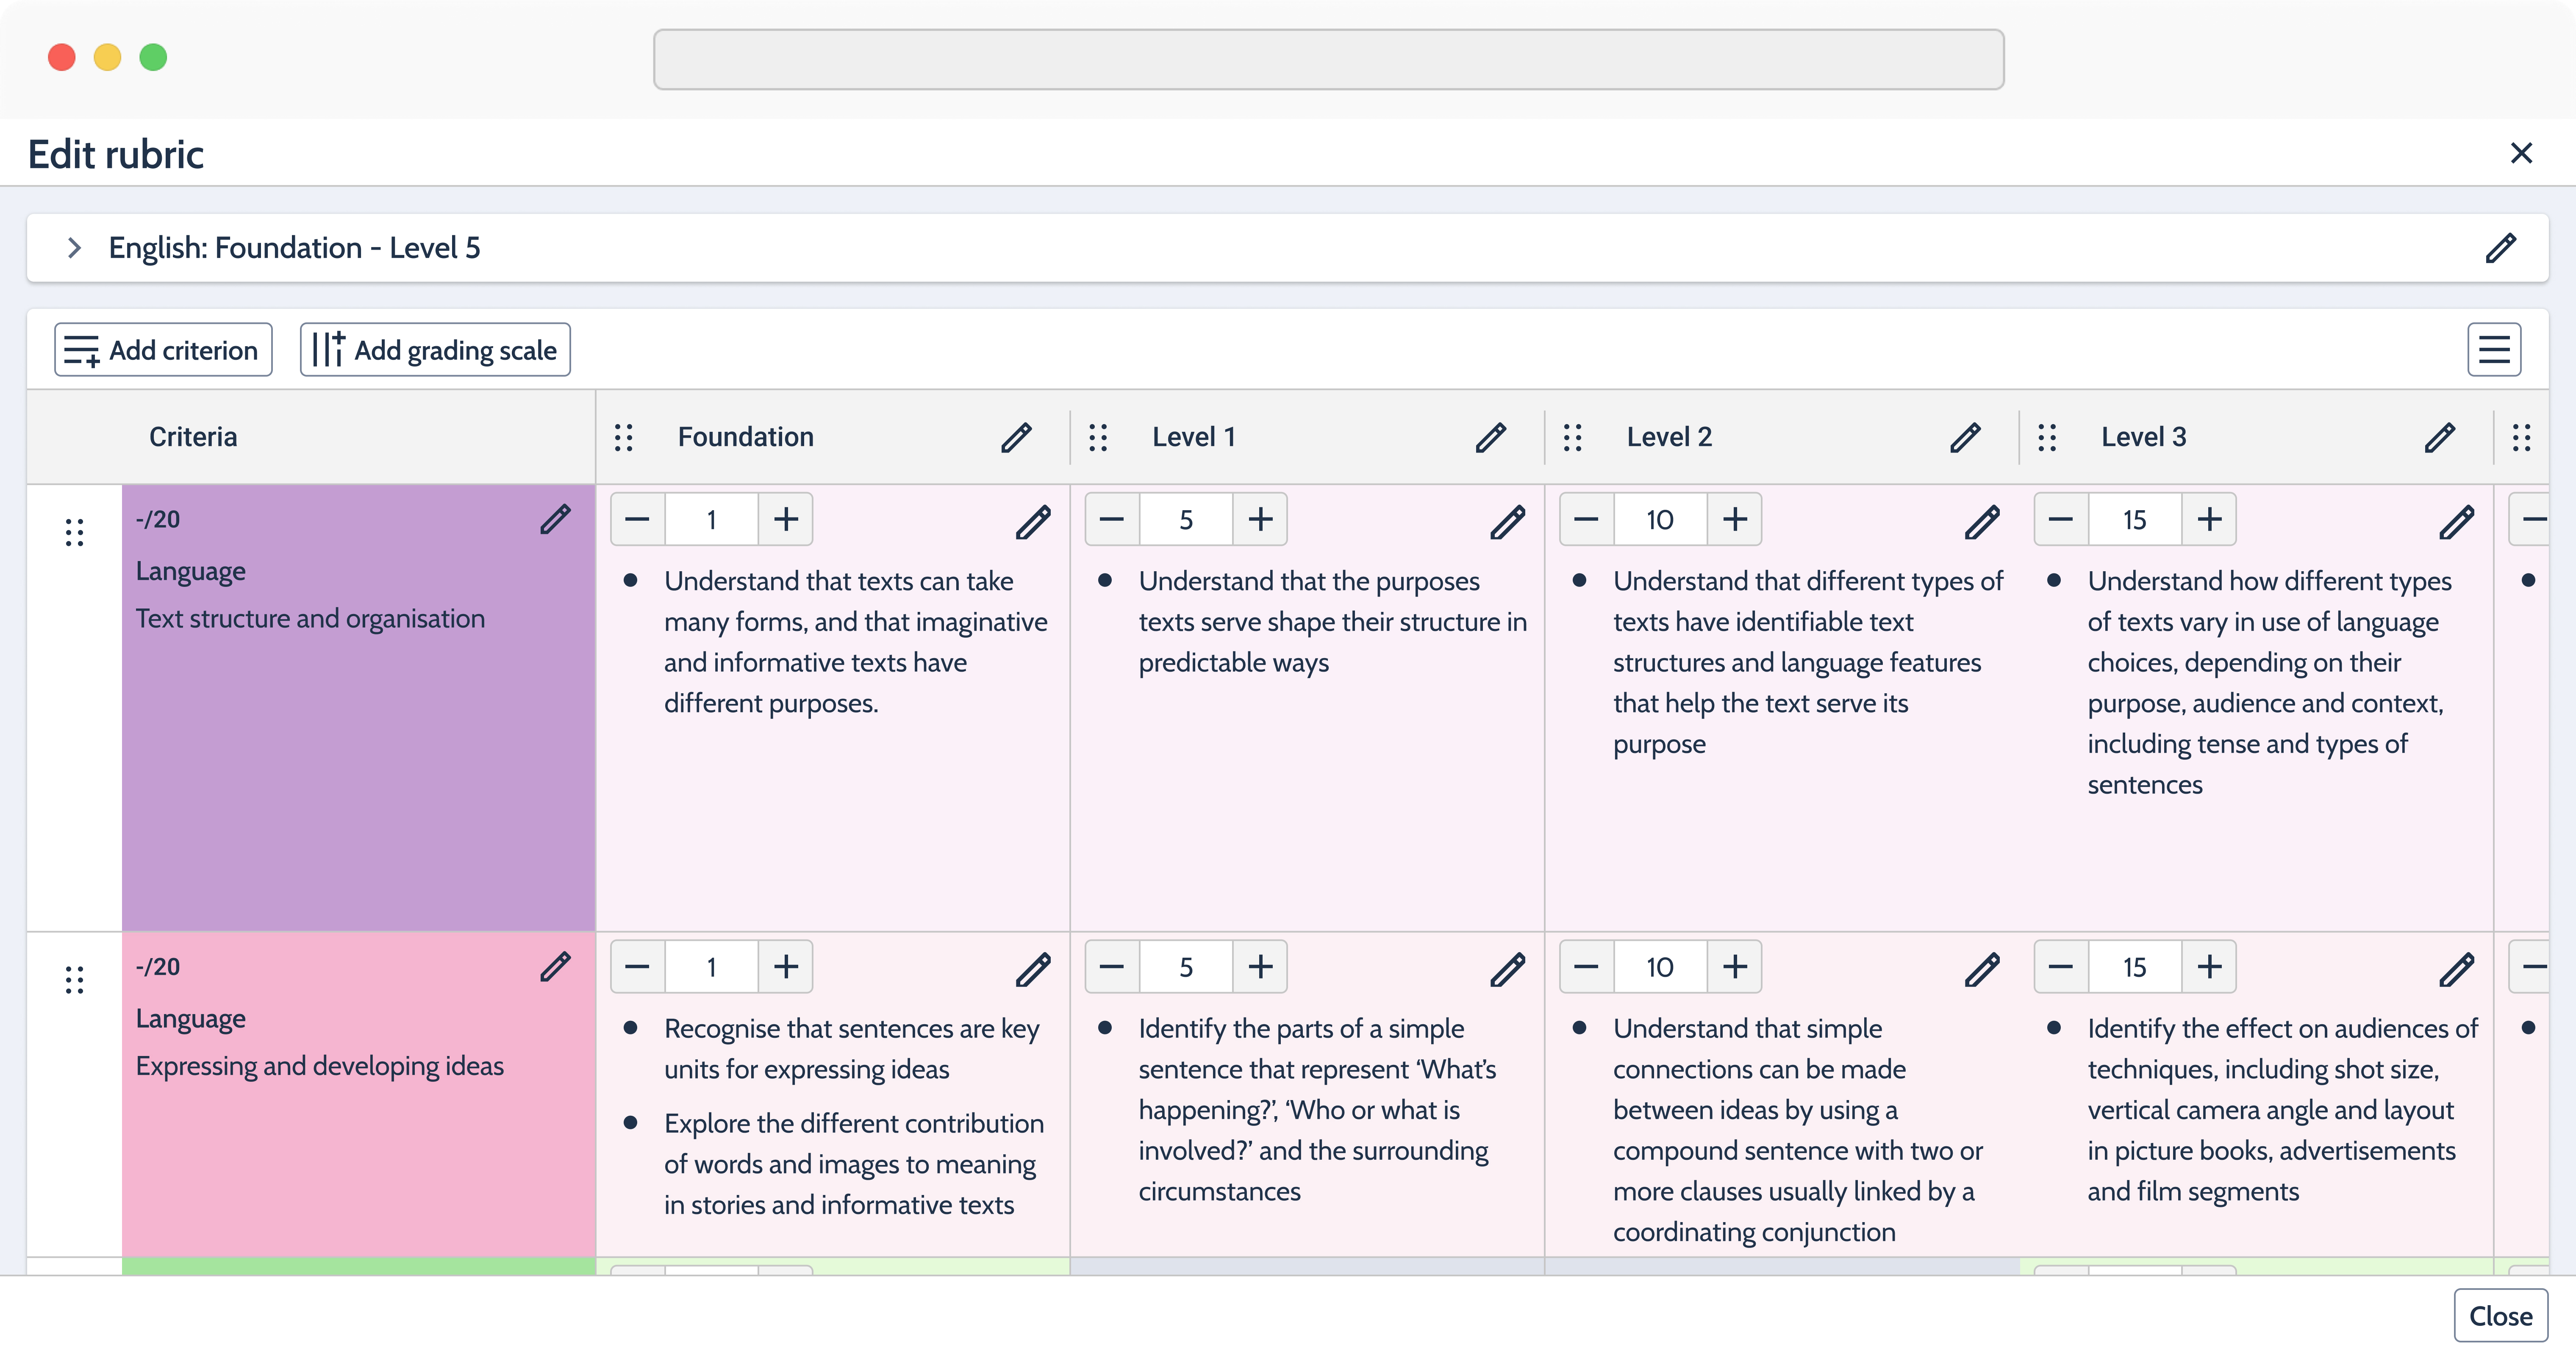
Task: Decrease Level 3 score for Text structure row
Action: click(2060, 519)
